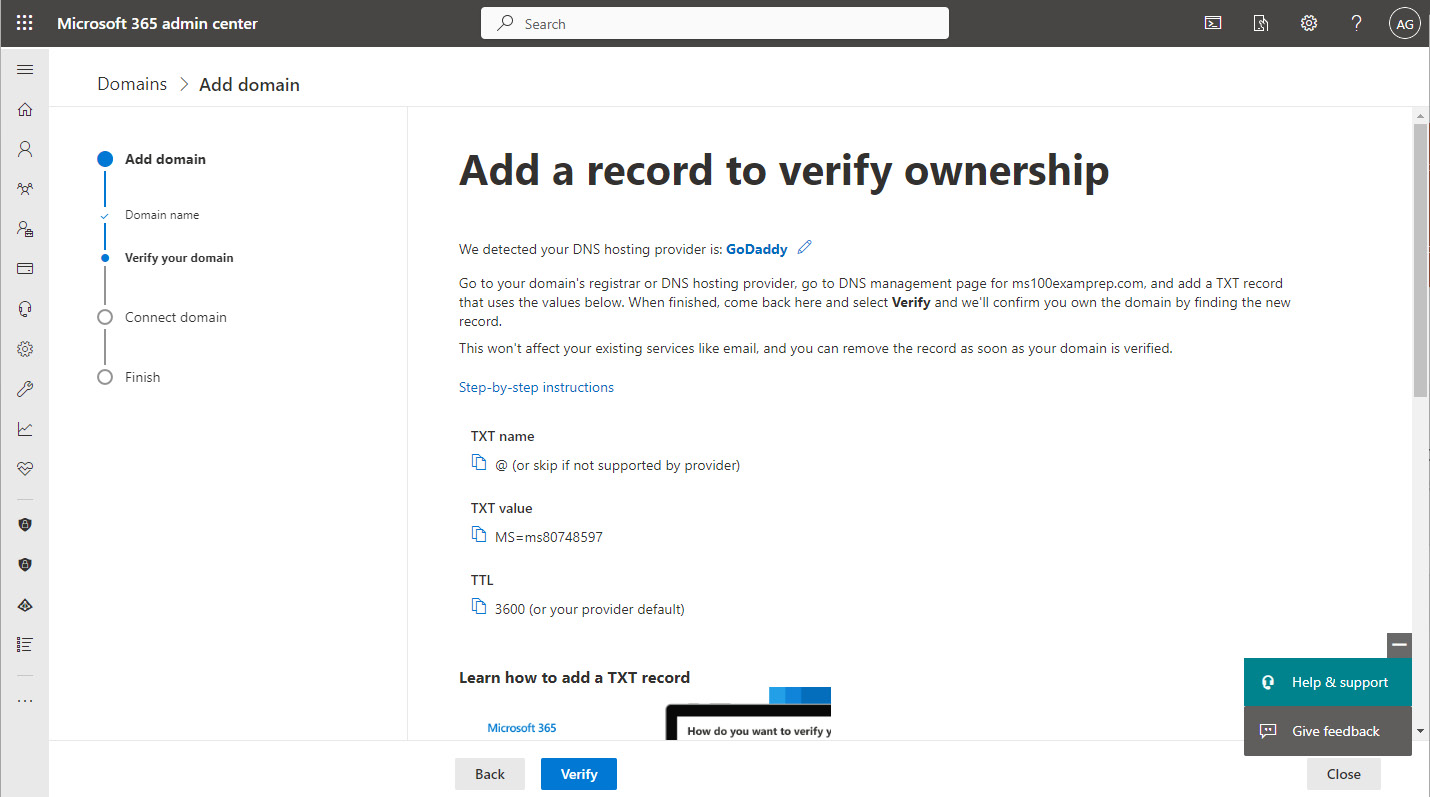
Task: Go to Home in the sidebar
Action: (x=25, y=110)
